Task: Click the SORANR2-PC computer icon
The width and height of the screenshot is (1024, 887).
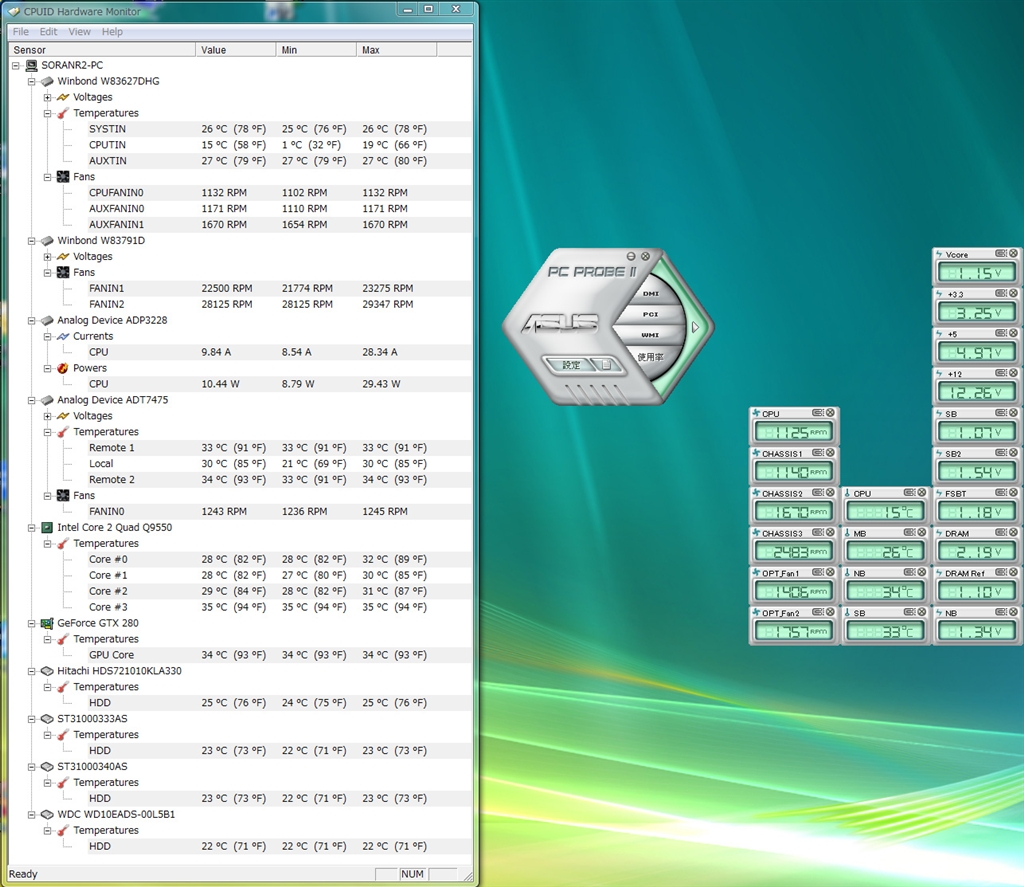Action: tap(31, 65)
